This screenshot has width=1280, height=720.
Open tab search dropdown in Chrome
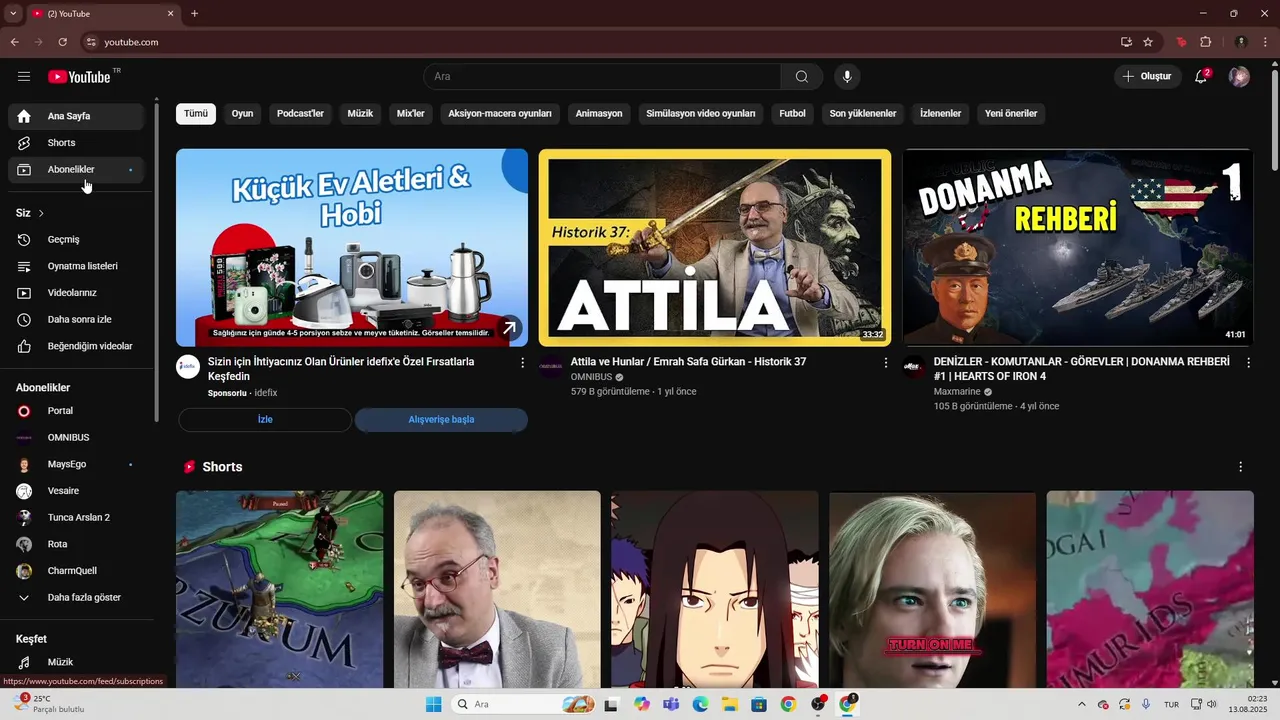[x=13, y=14]
